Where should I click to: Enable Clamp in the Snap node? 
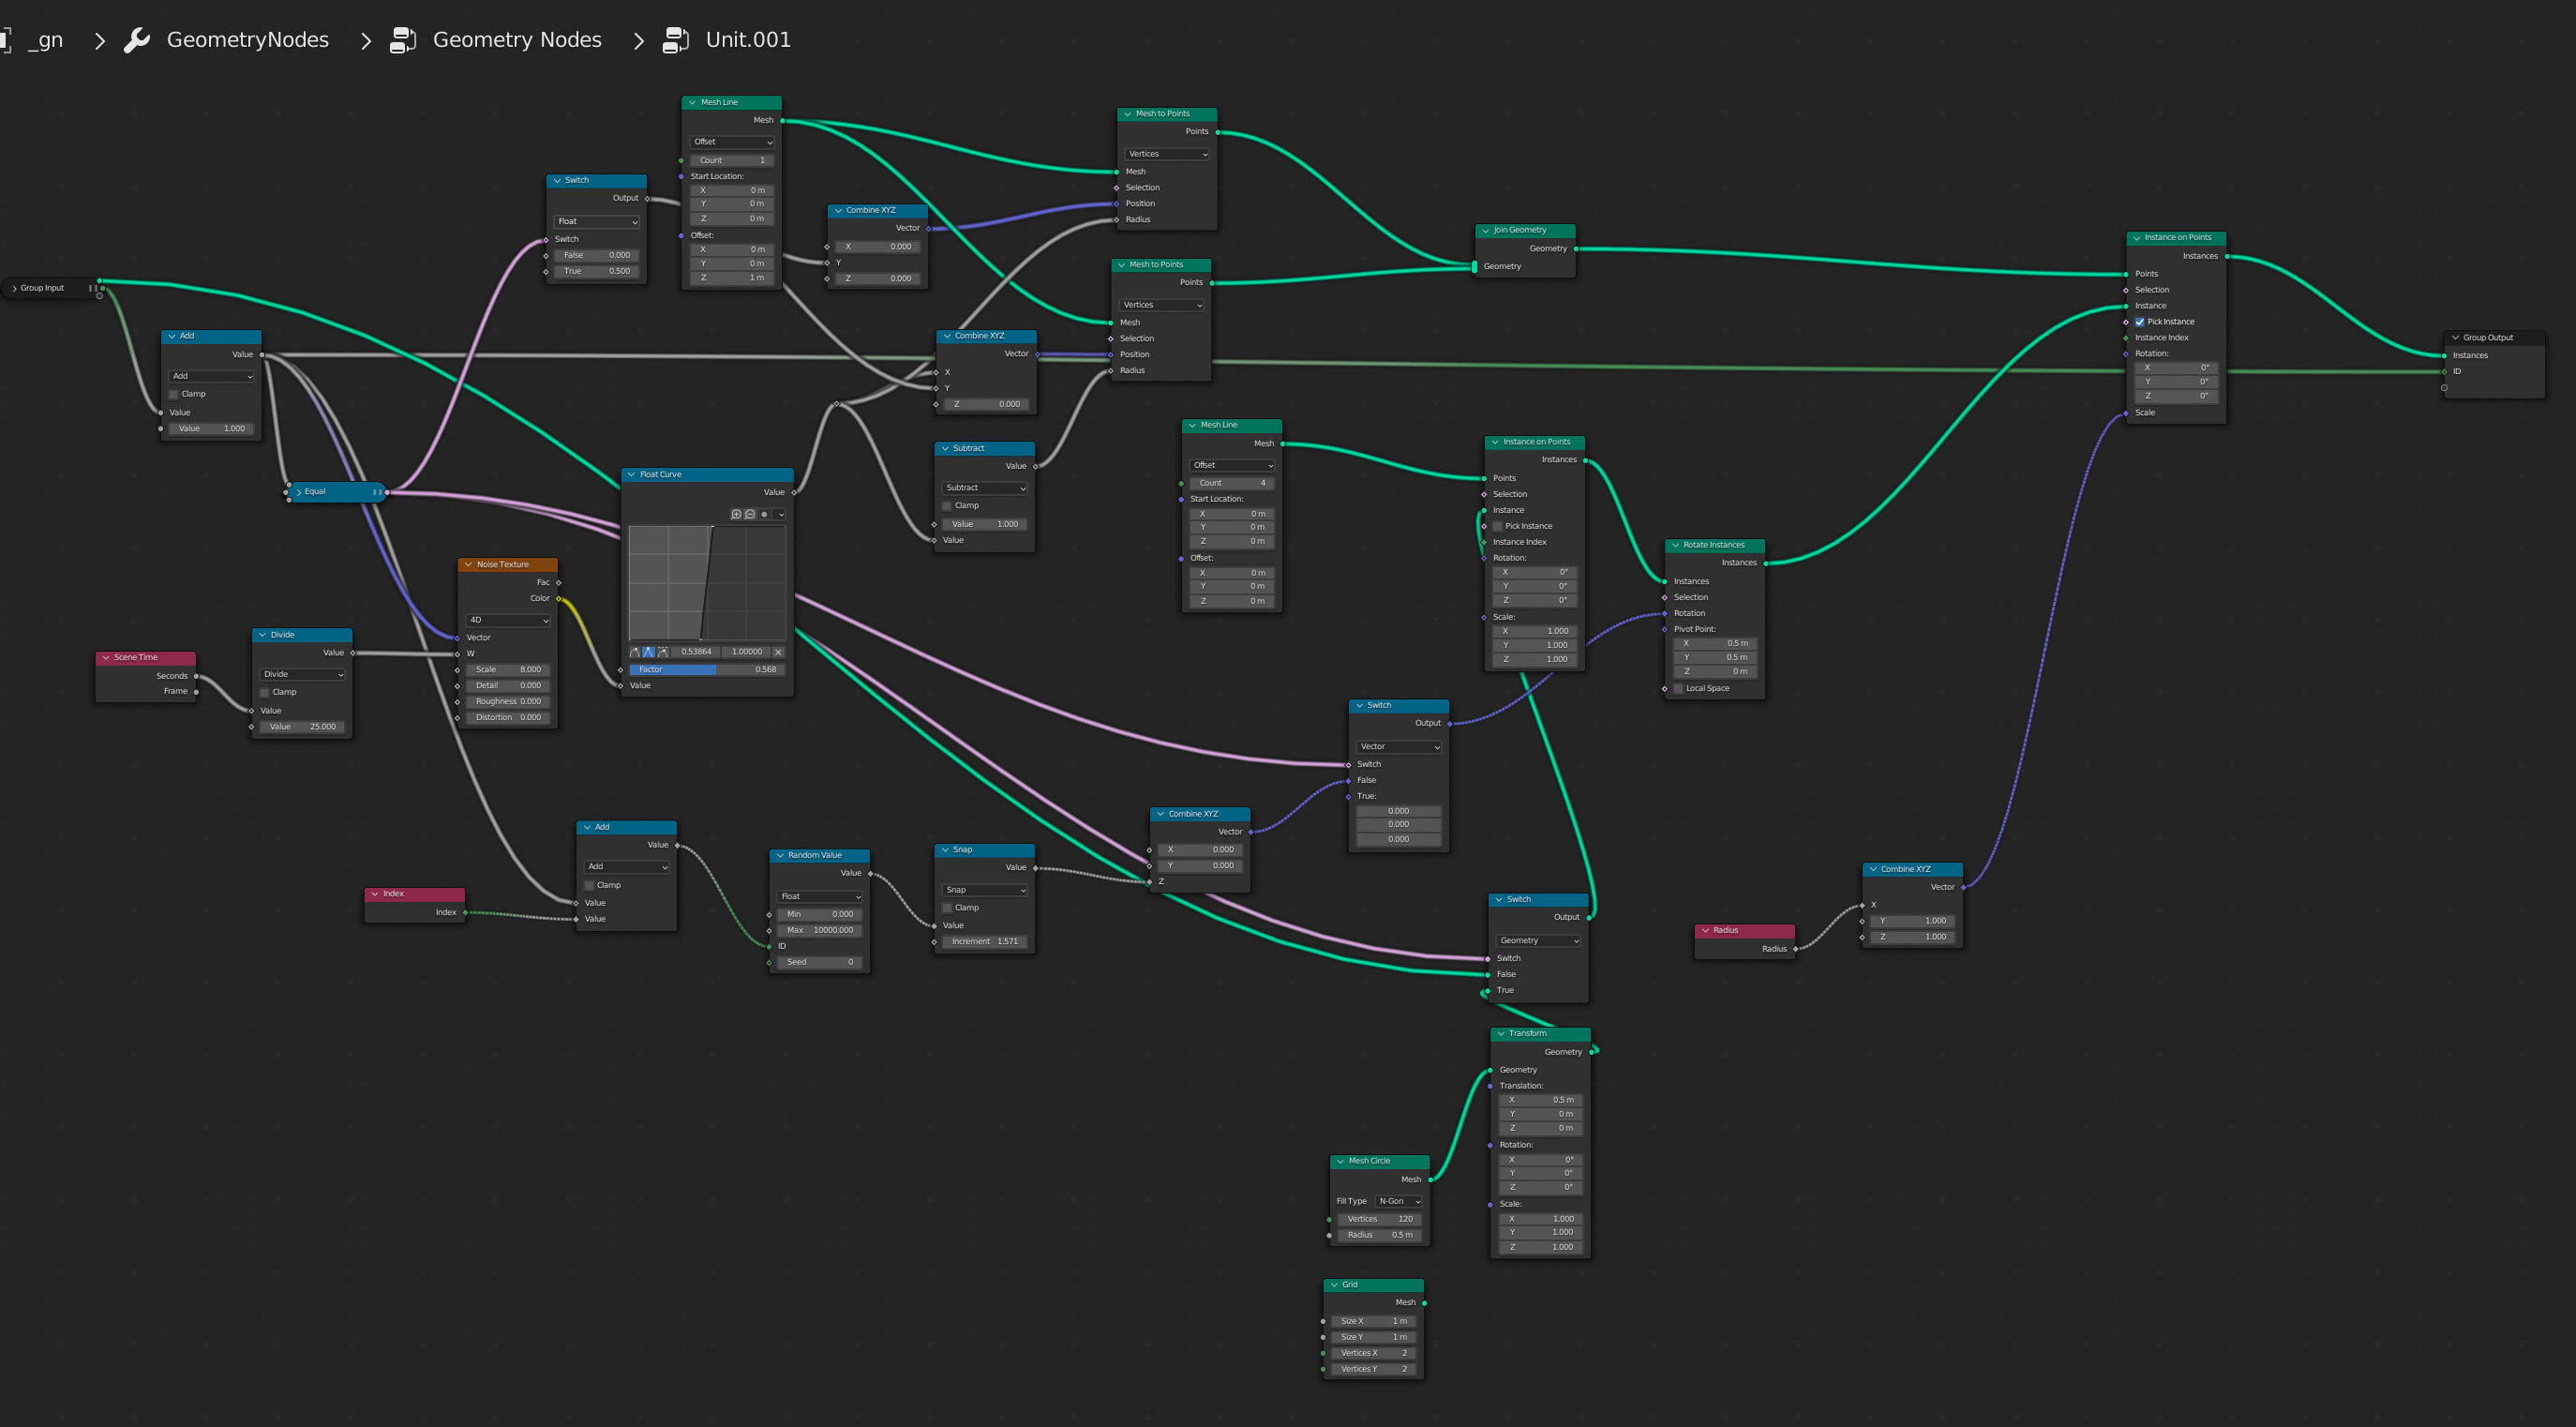click(x=947, y=908)
